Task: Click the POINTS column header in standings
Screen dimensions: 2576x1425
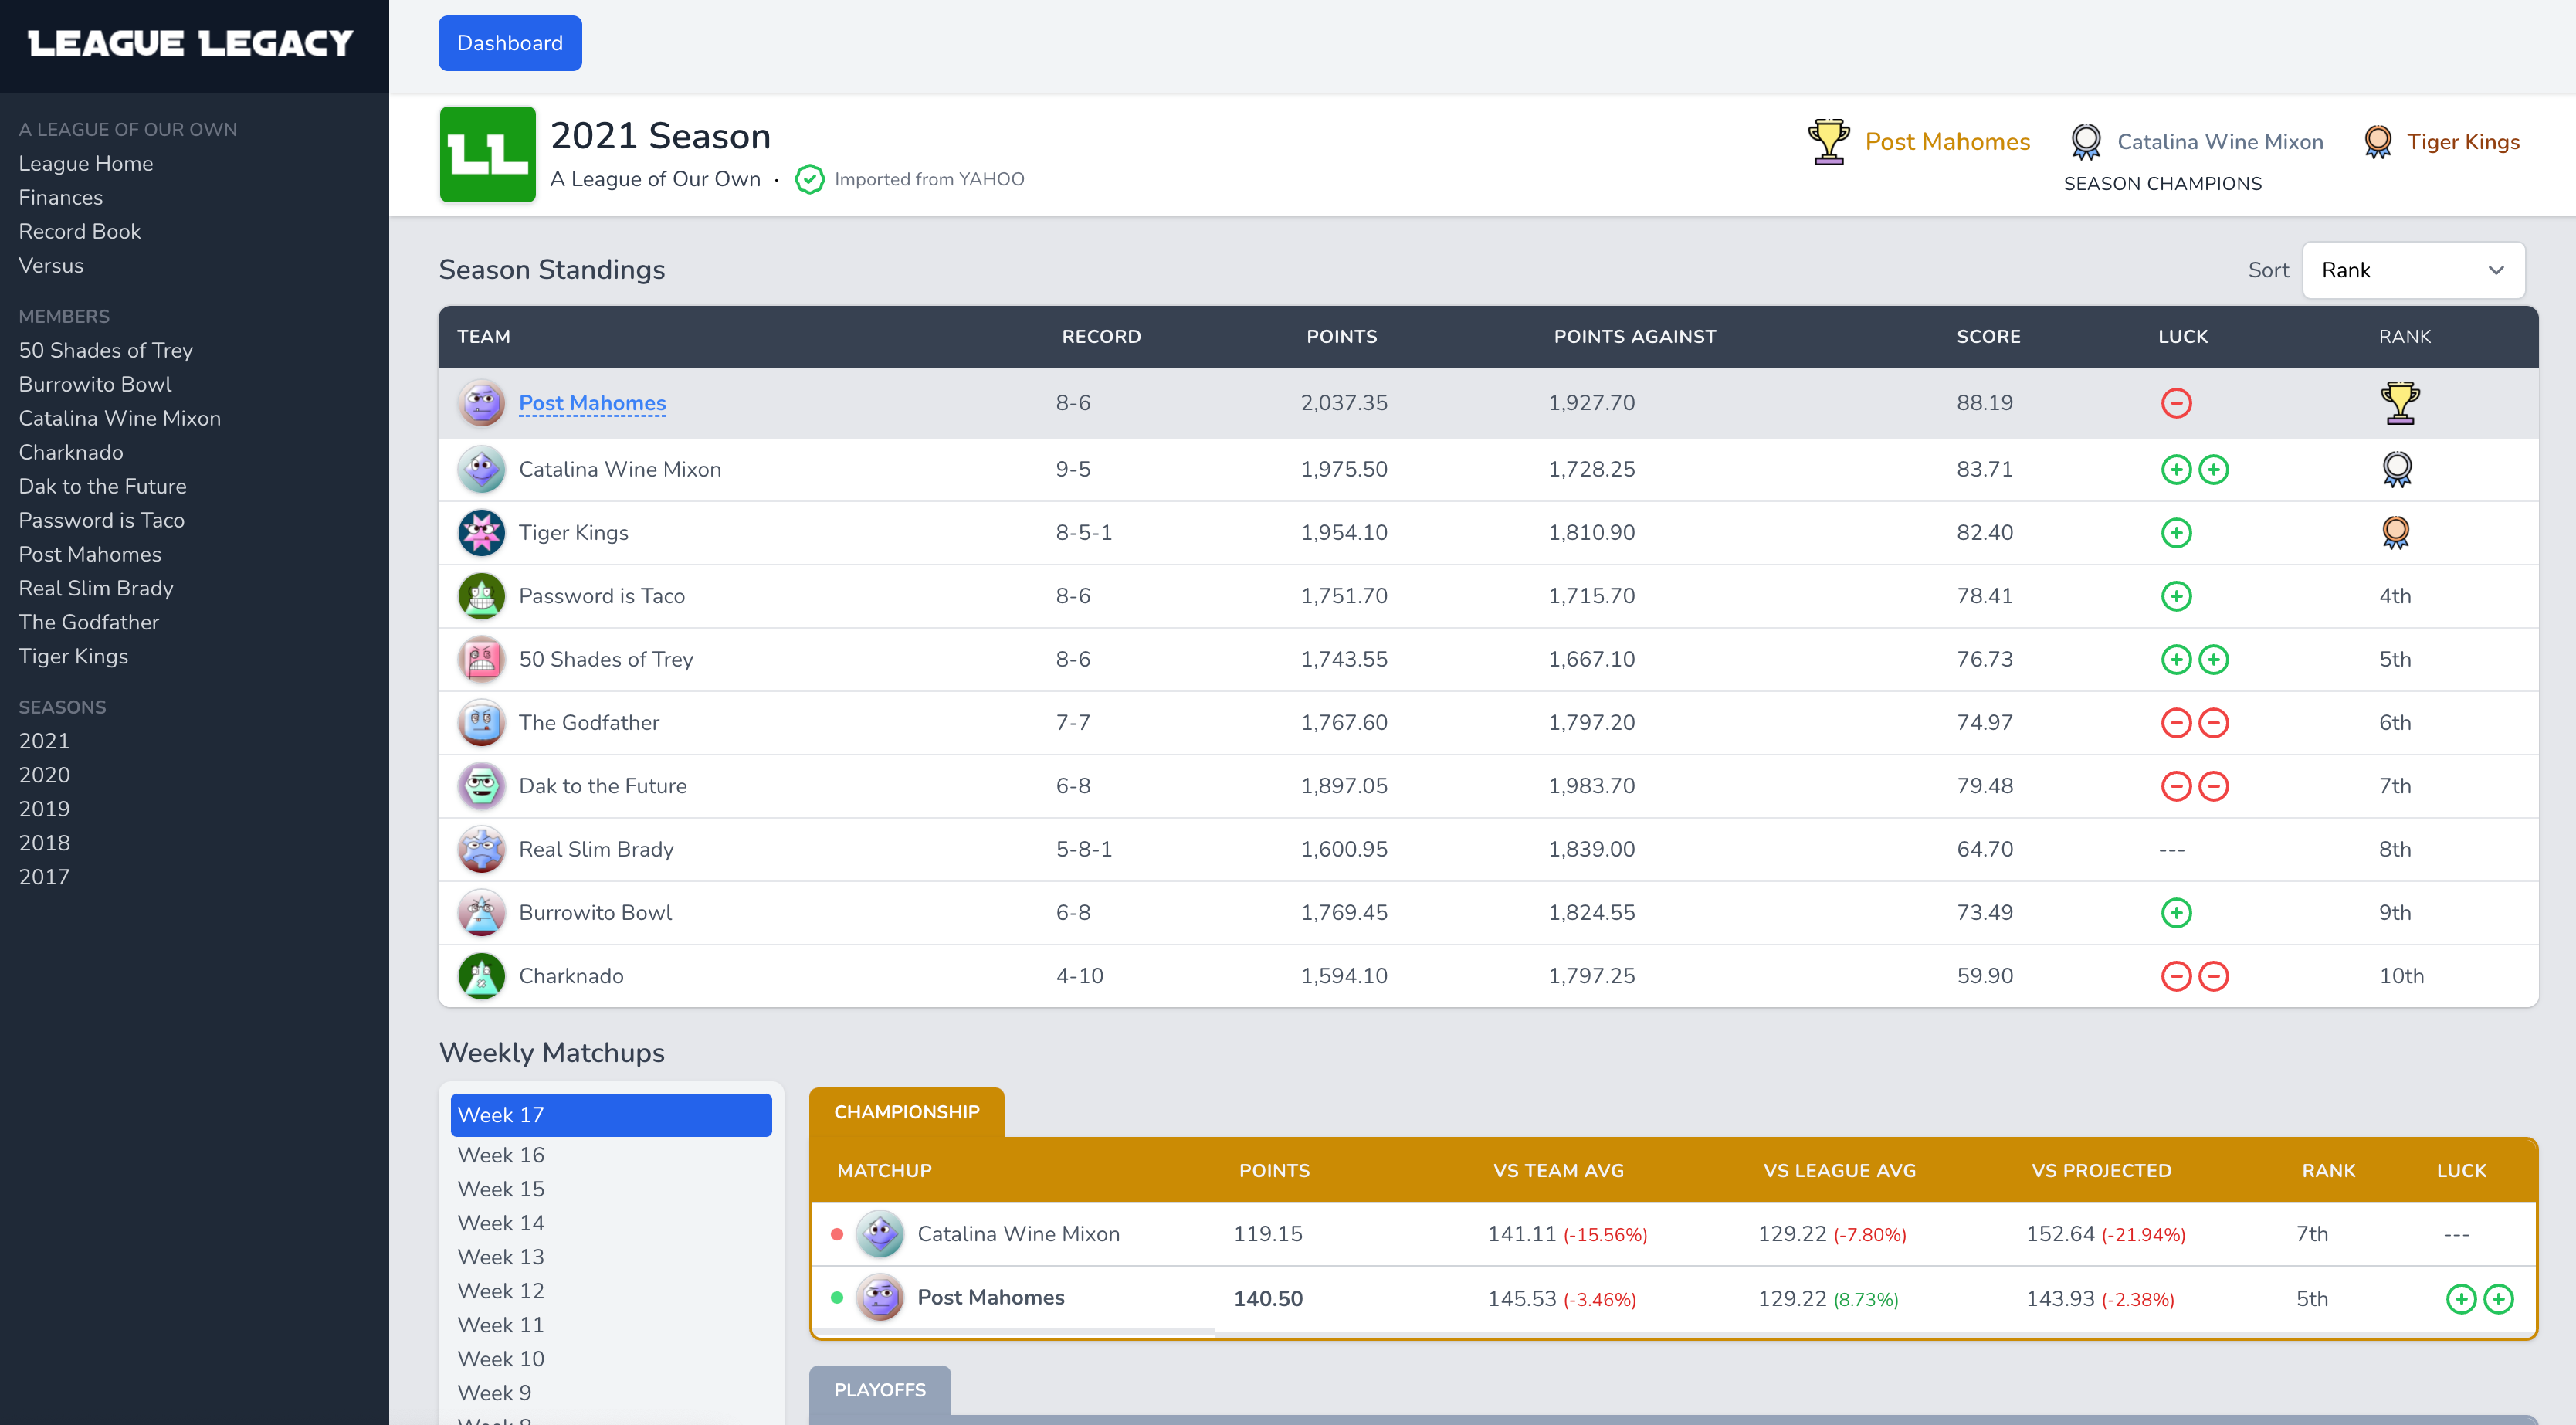Action: [1342, 337]
